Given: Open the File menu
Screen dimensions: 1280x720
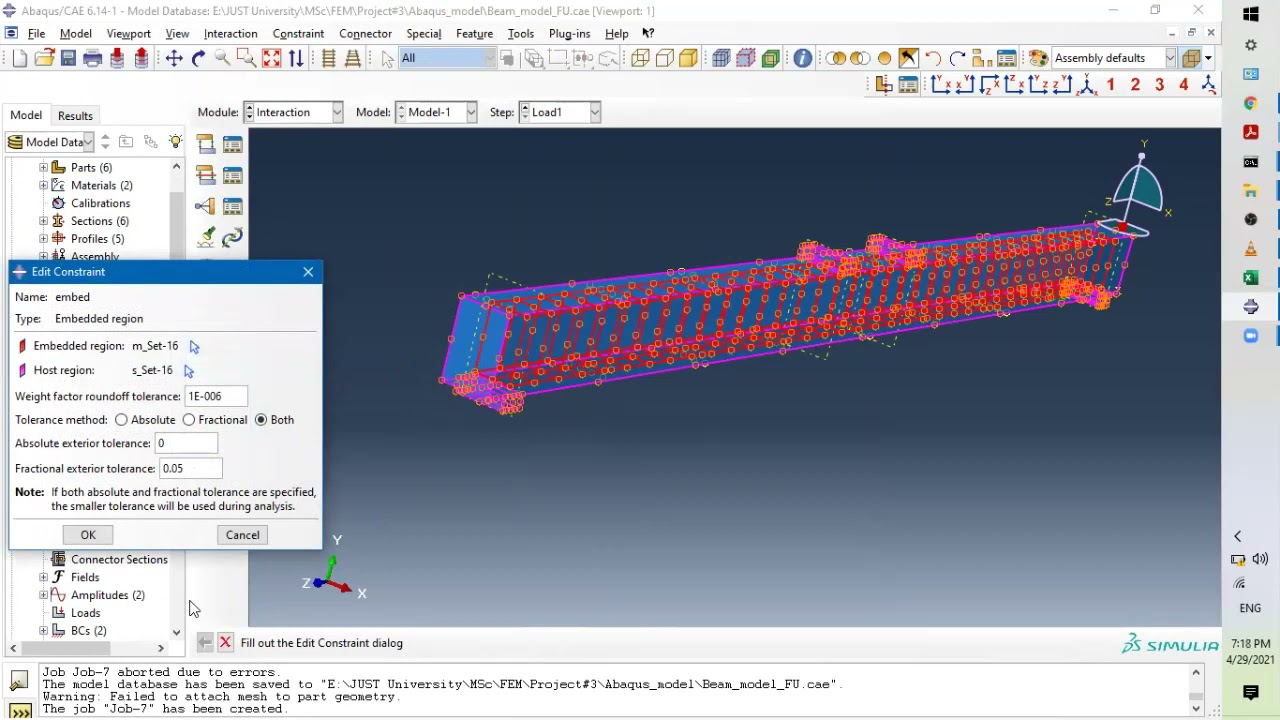Looking at the screenshot, I should tap(36, 33).
